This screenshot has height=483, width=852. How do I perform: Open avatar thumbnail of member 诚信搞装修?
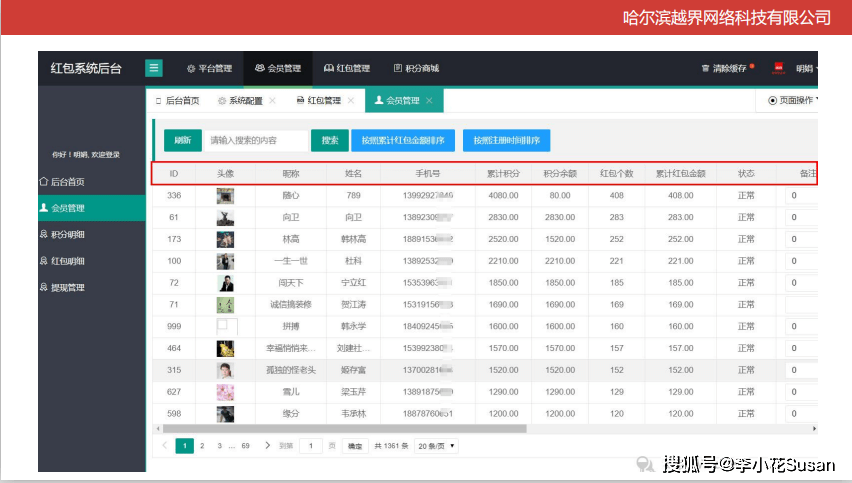click(225, 305)
